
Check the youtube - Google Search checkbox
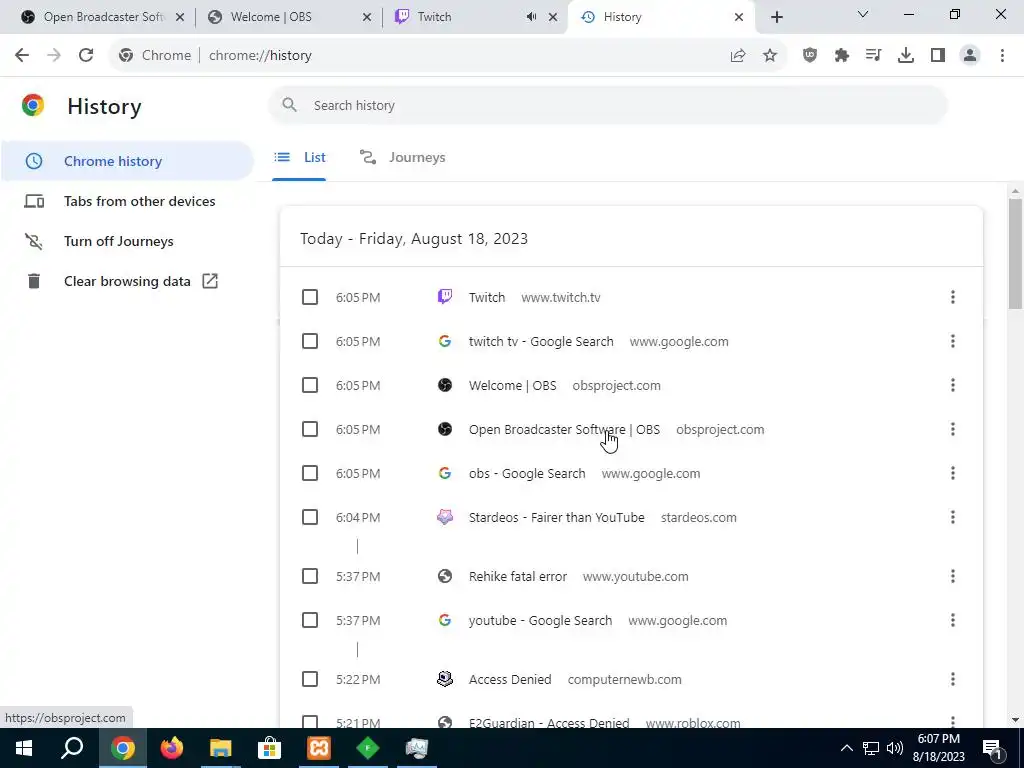click(310, 620)
